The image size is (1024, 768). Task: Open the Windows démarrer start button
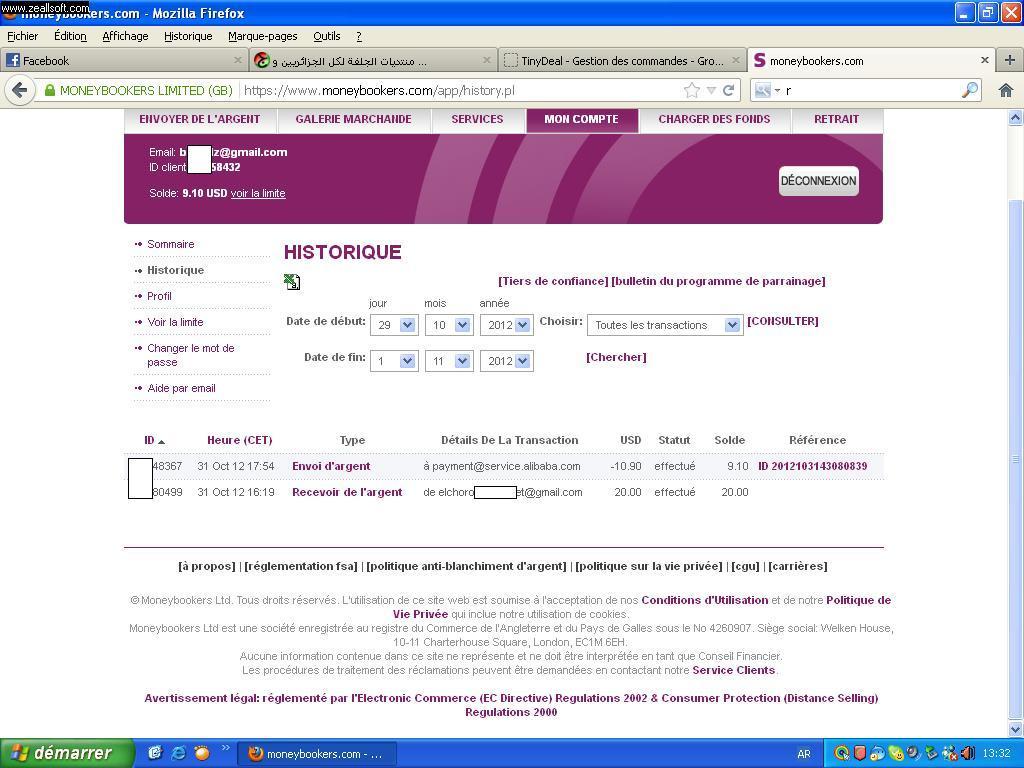pyautogui.click(x=67, y=753)
